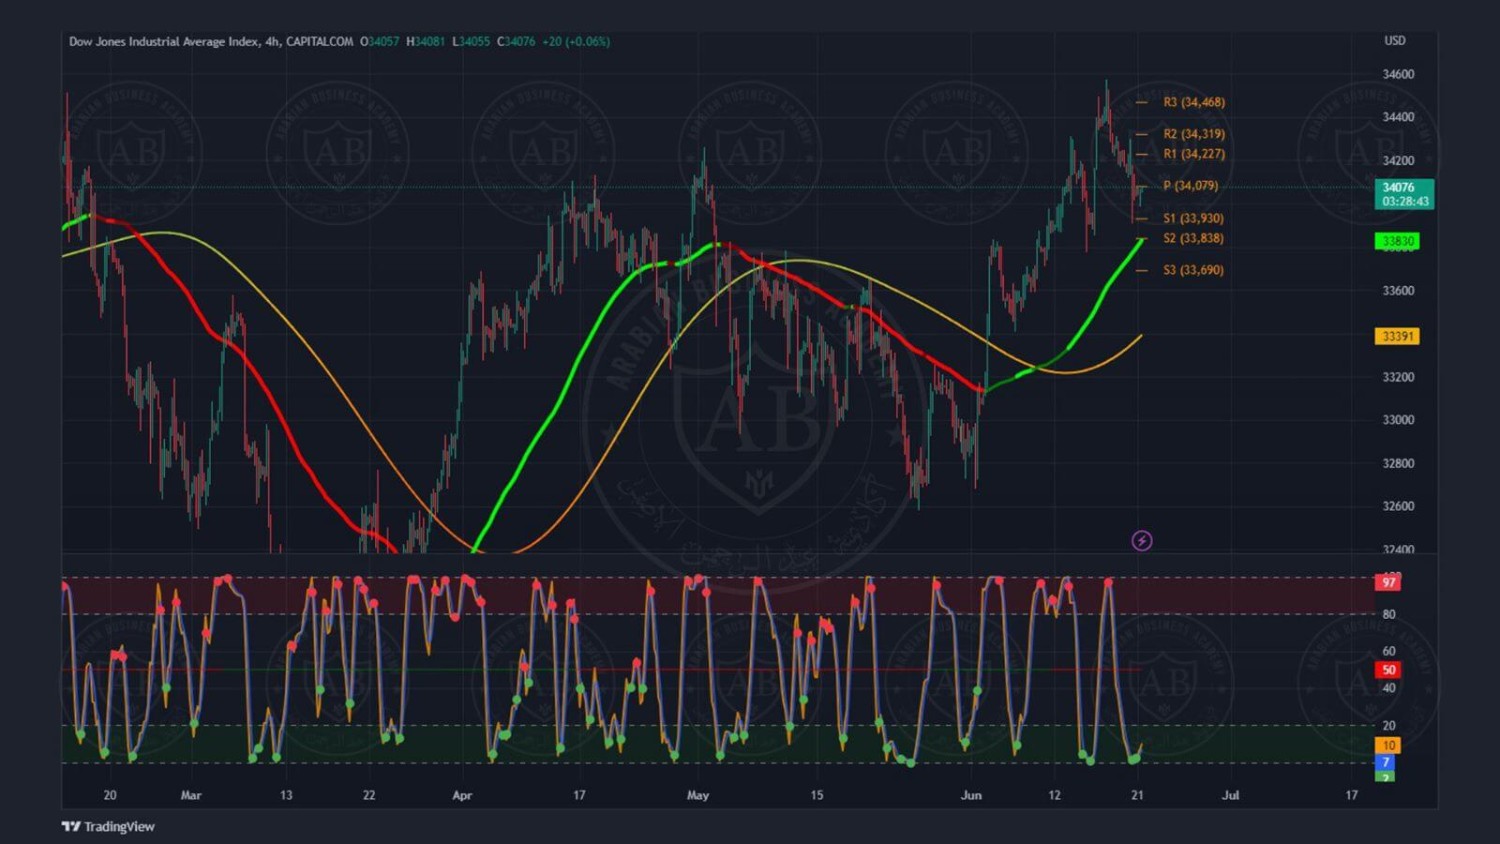Click the USD currency label
Viewport: 1500px width, 844px height.
pyautogui.click(x=1395, y=41)
